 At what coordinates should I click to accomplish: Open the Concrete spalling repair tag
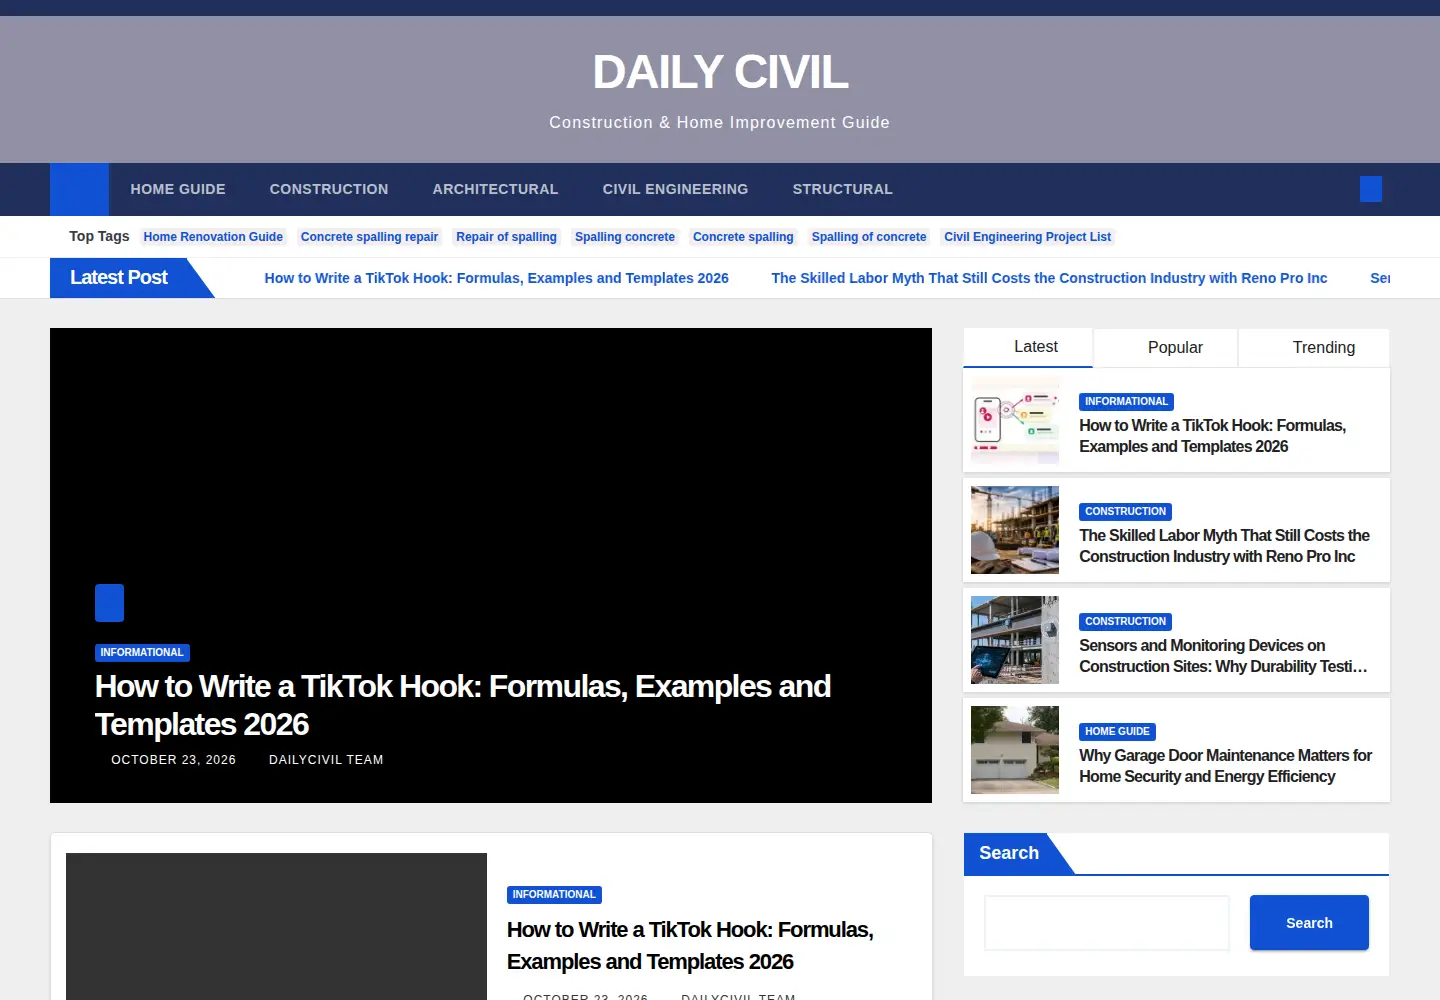point(370,237)
